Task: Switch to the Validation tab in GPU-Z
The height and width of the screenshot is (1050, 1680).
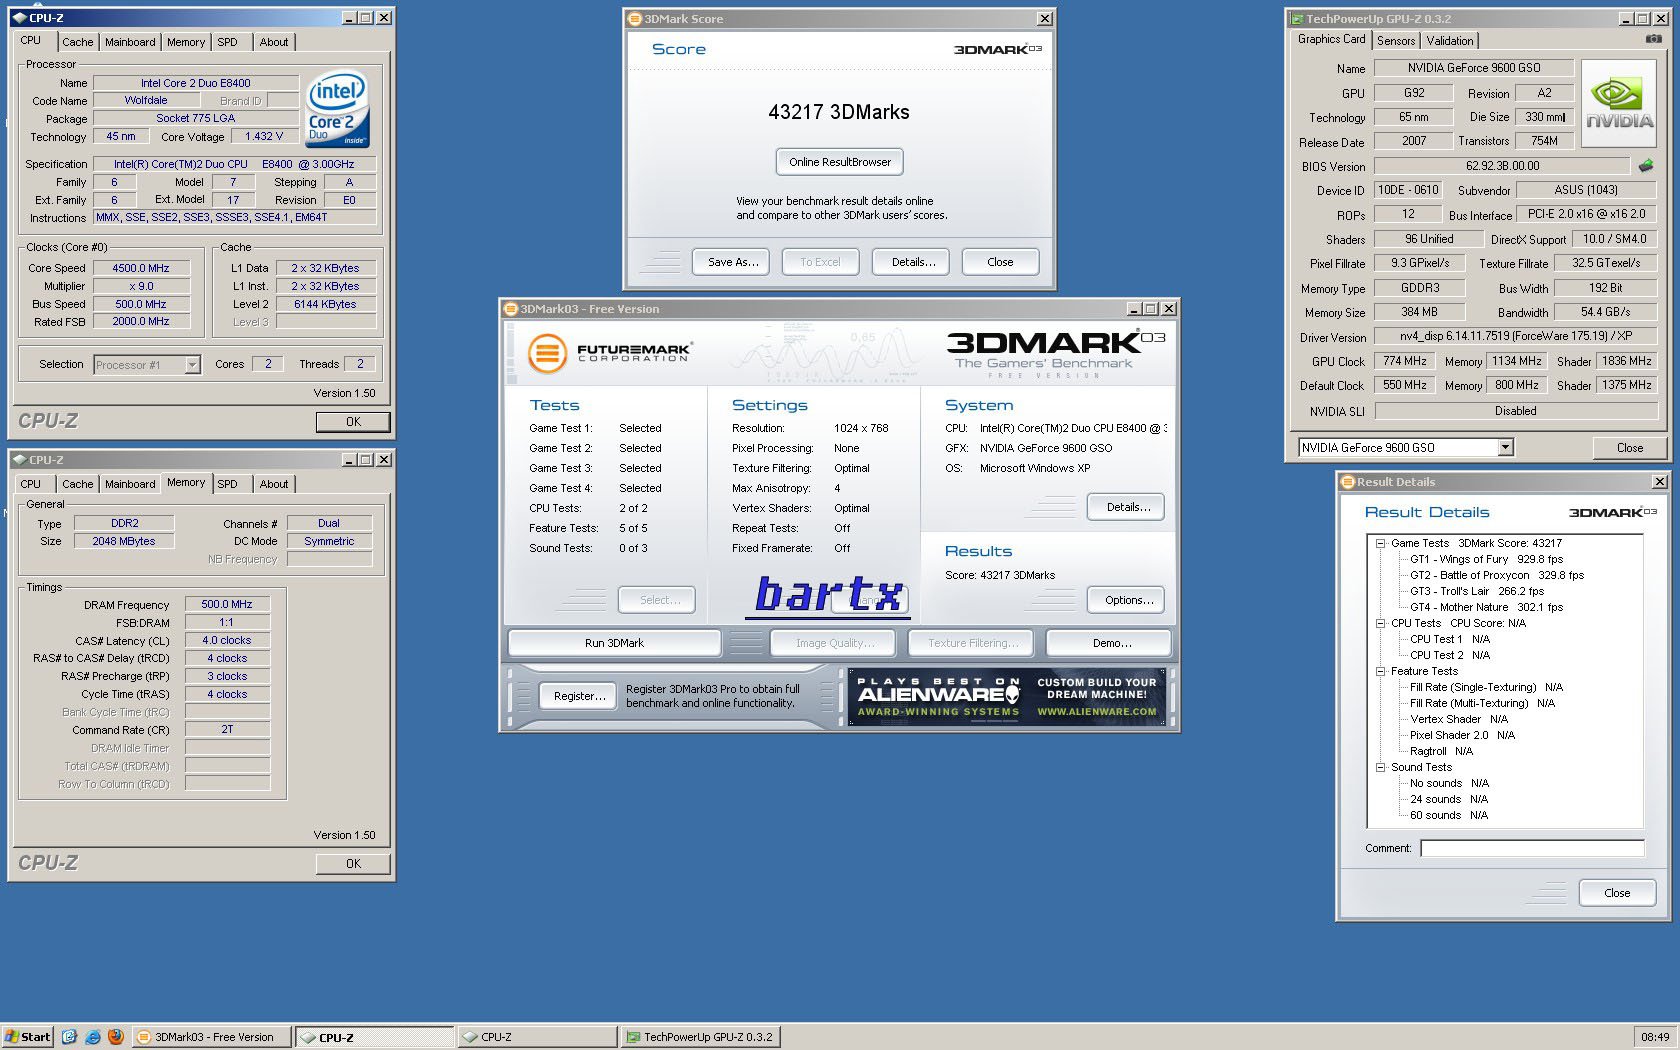Action: 1450,41
